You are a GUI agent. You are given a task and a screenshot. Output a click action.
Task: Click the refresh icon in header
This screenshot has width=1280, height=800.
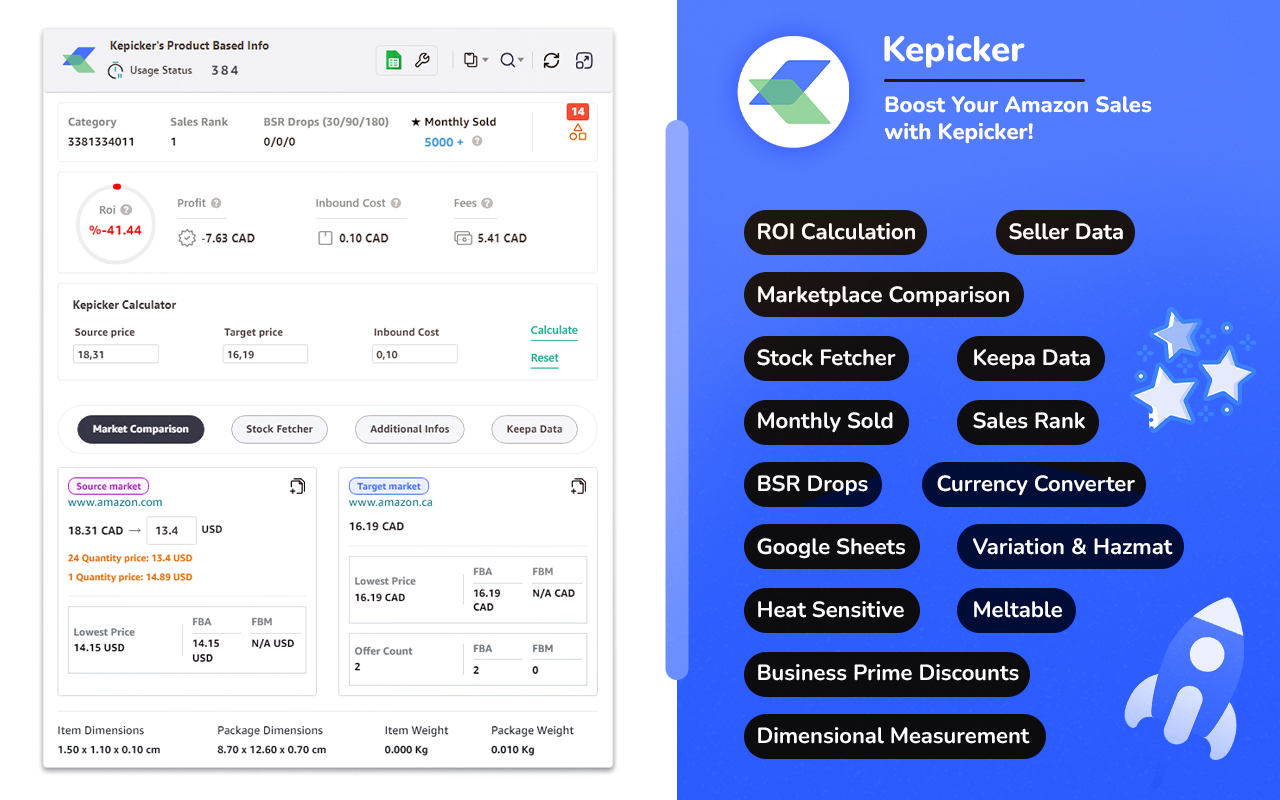(551, 61)
